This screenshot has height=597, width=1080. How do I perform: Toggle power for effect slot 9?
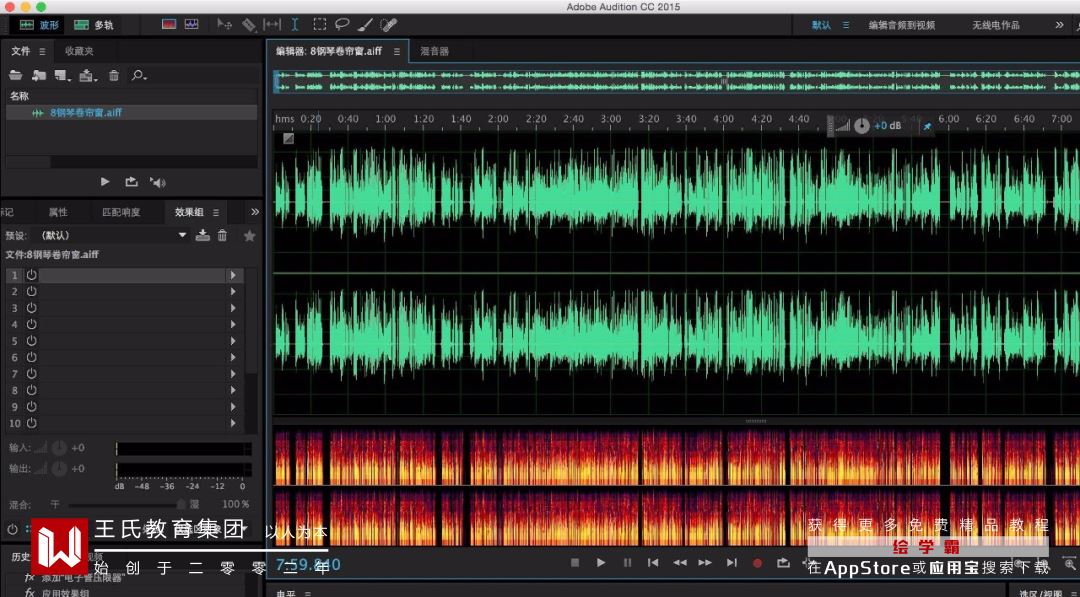pyautogui.click(x=31, y=407)
